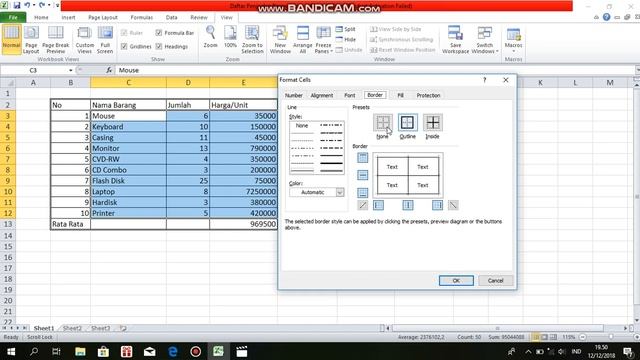Switch to Page Layout view

(31, 39)
